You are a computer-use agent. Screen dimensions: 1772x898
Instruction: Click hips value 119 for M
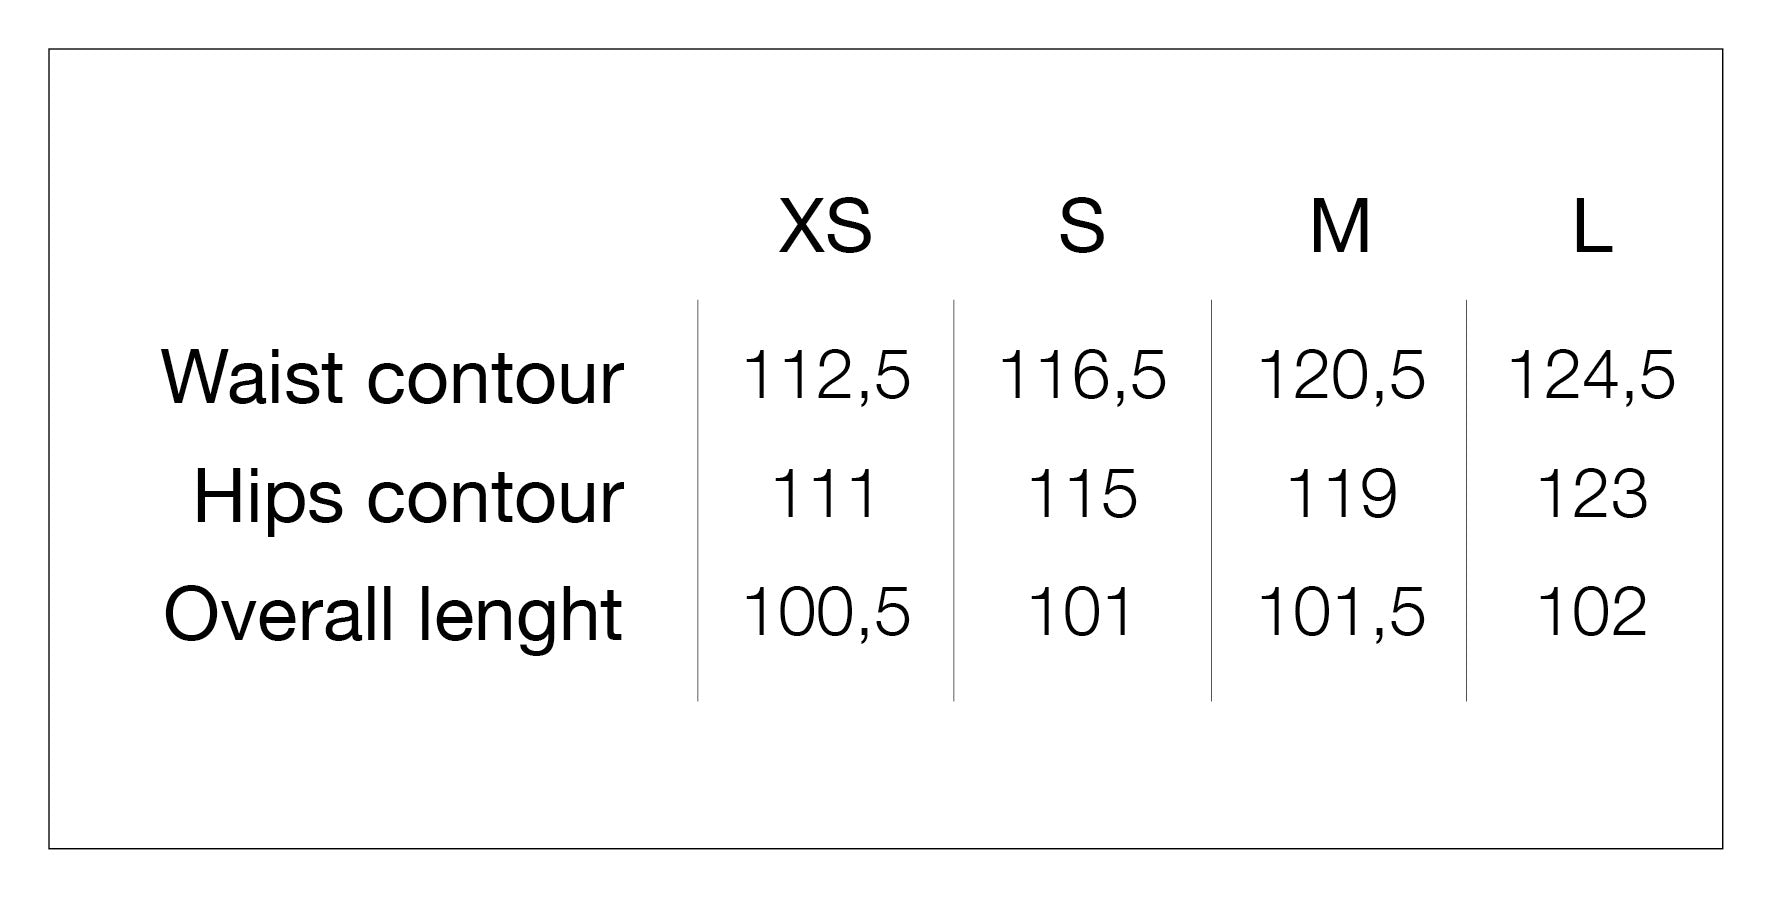(x=1341, y=494)
